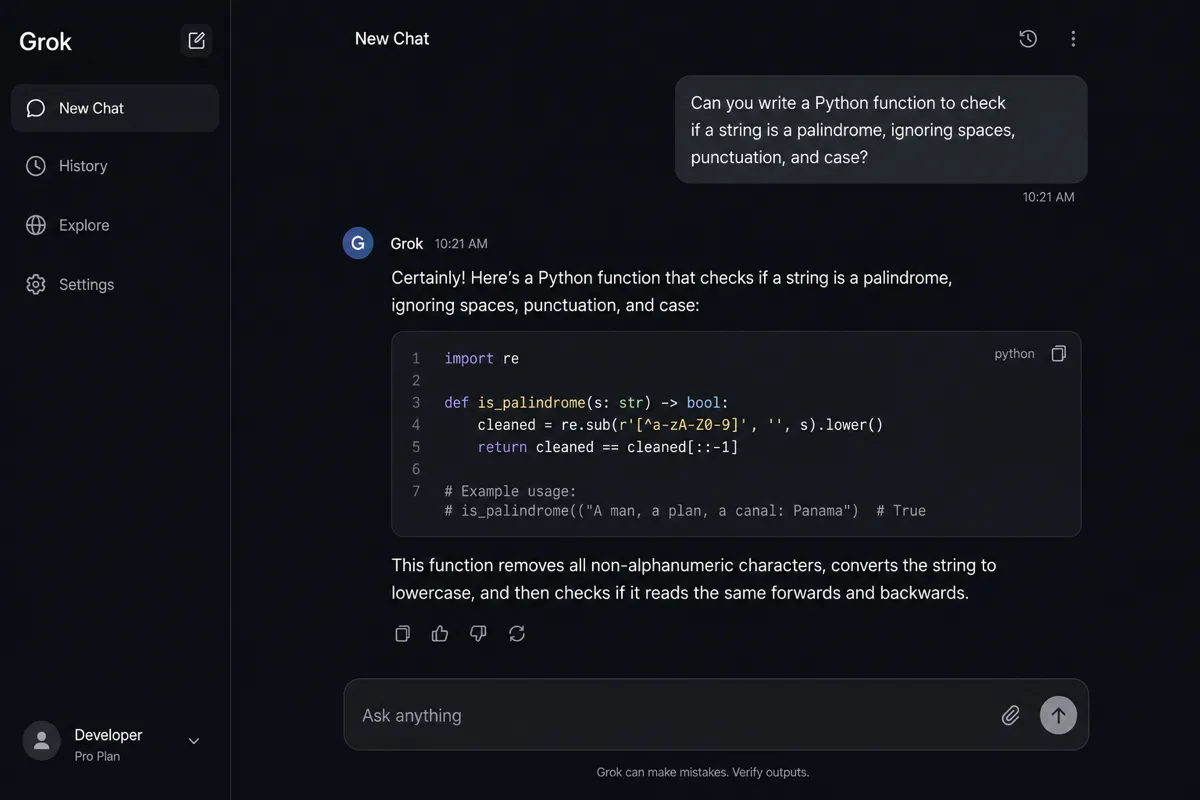Image resolution: width=1200 pixels, height=800 pixels.
Task: Regenerate the response with the refresh icon
Action: pyautogui.click(x=517, y=633)
